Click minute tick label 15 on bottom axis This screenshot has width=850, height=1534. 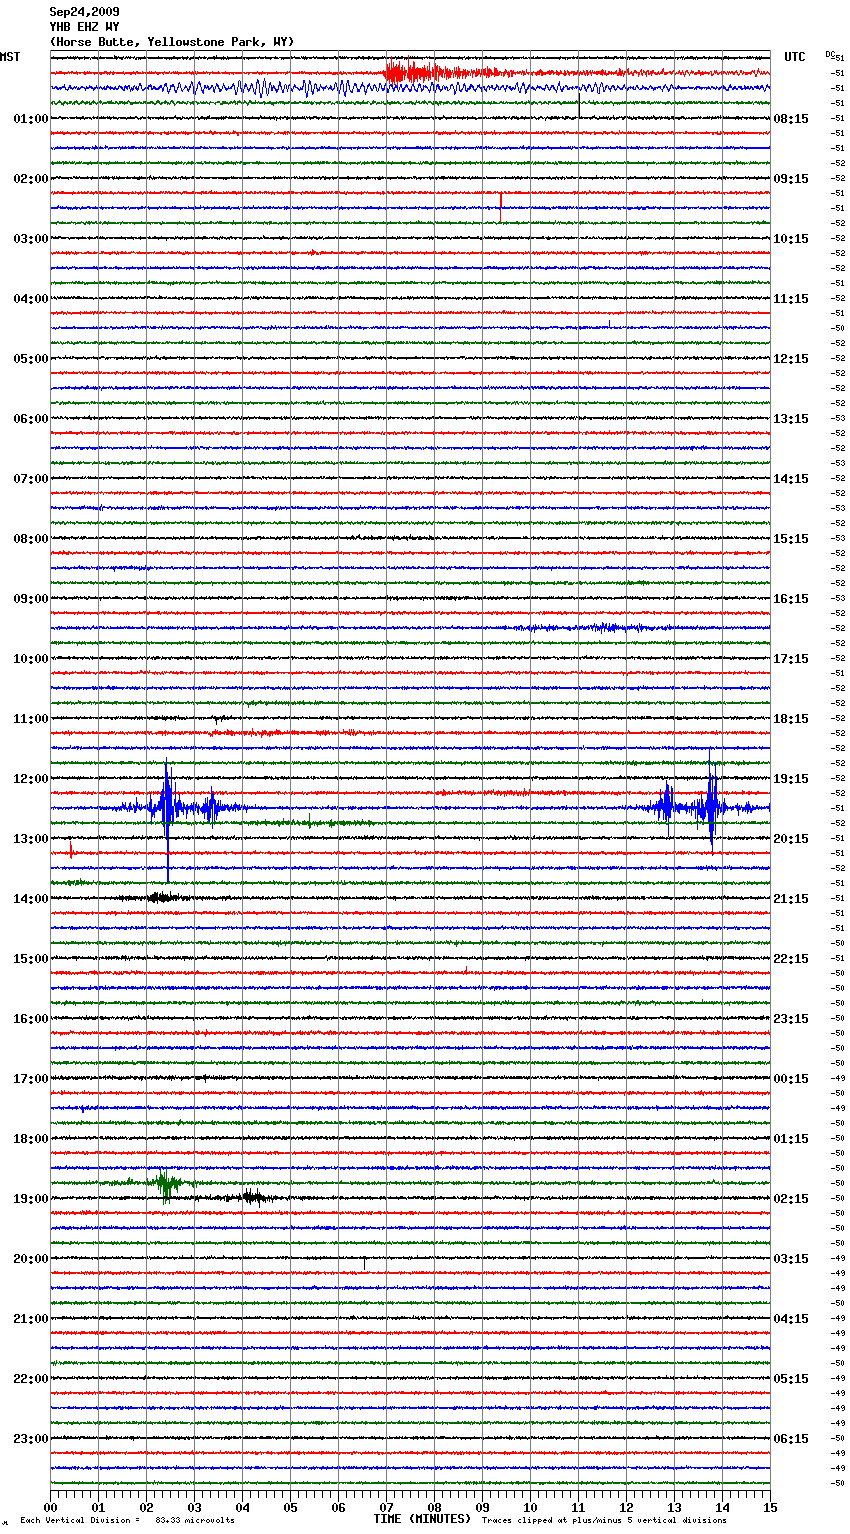coord(770,1507)
